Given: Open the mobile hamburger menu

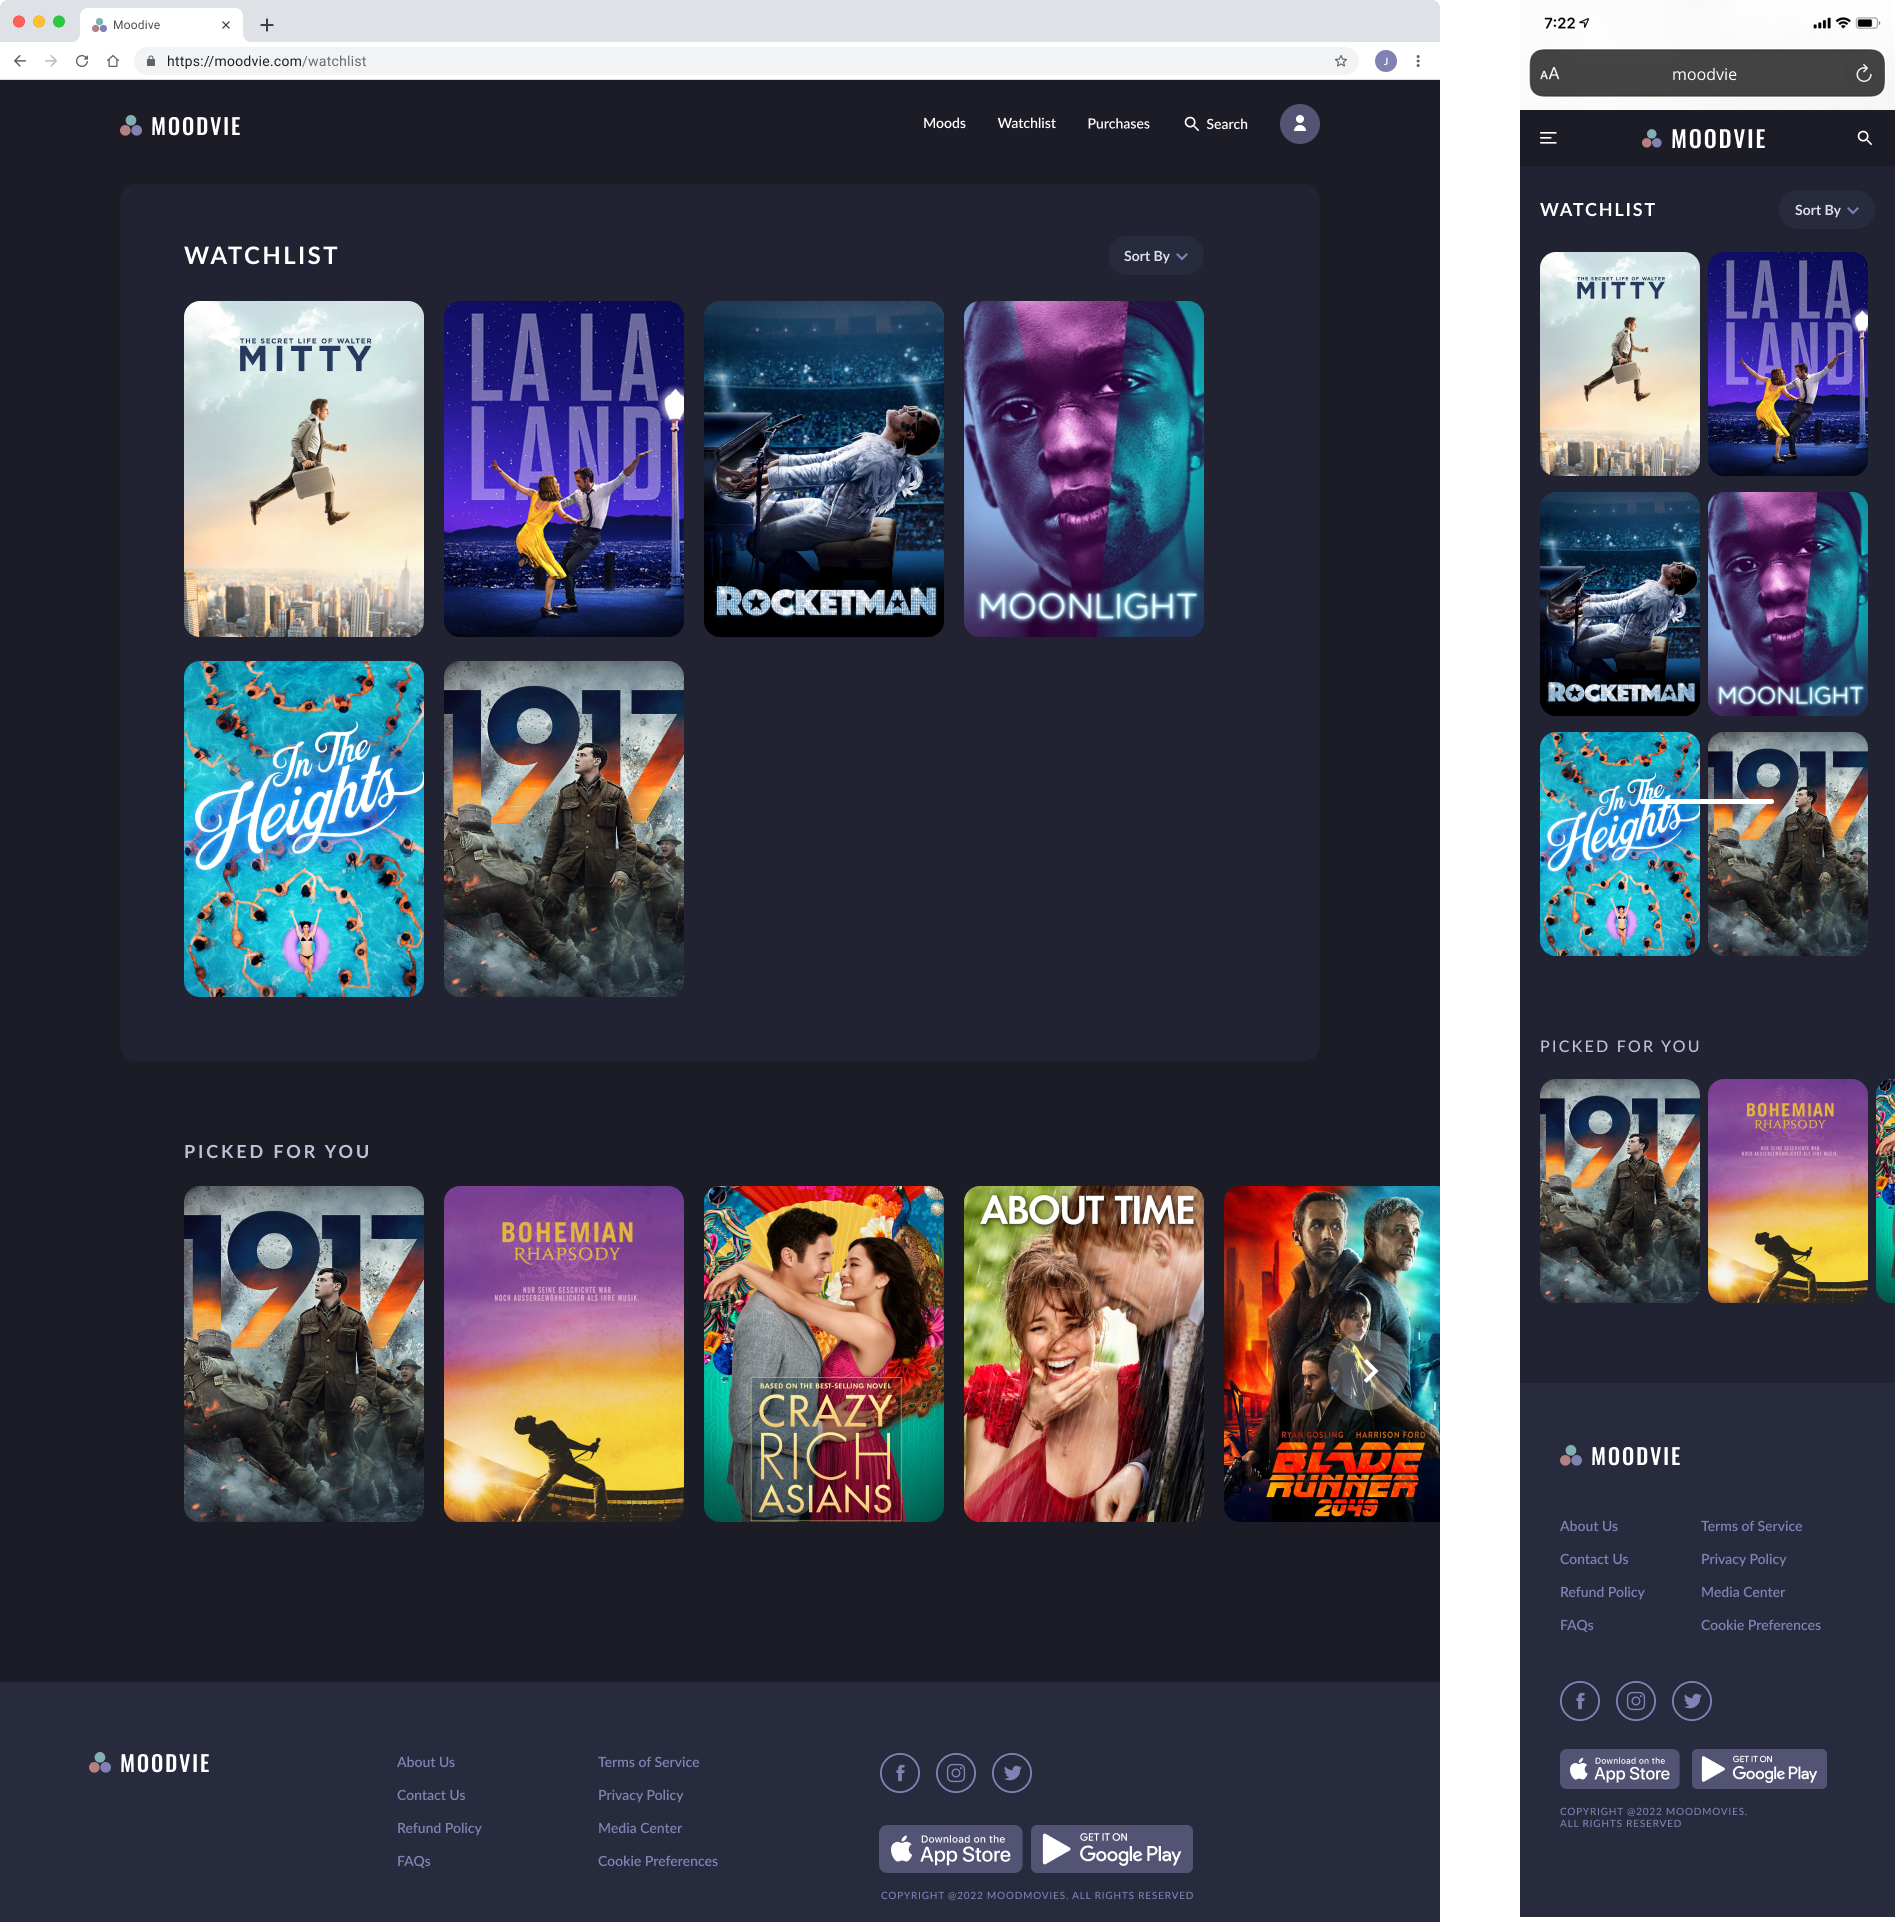Looking at the screenshot, I should pyautogui.click(x=1548, y=138).
